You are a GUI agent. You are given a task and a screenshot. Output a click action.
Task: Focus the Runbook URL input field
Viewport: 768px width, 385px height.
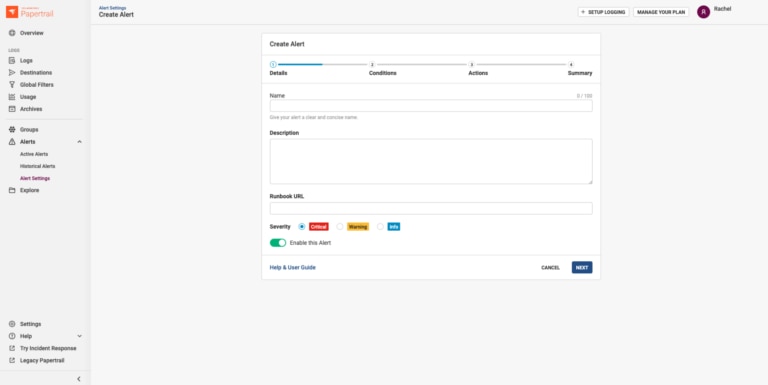point(431,208)
